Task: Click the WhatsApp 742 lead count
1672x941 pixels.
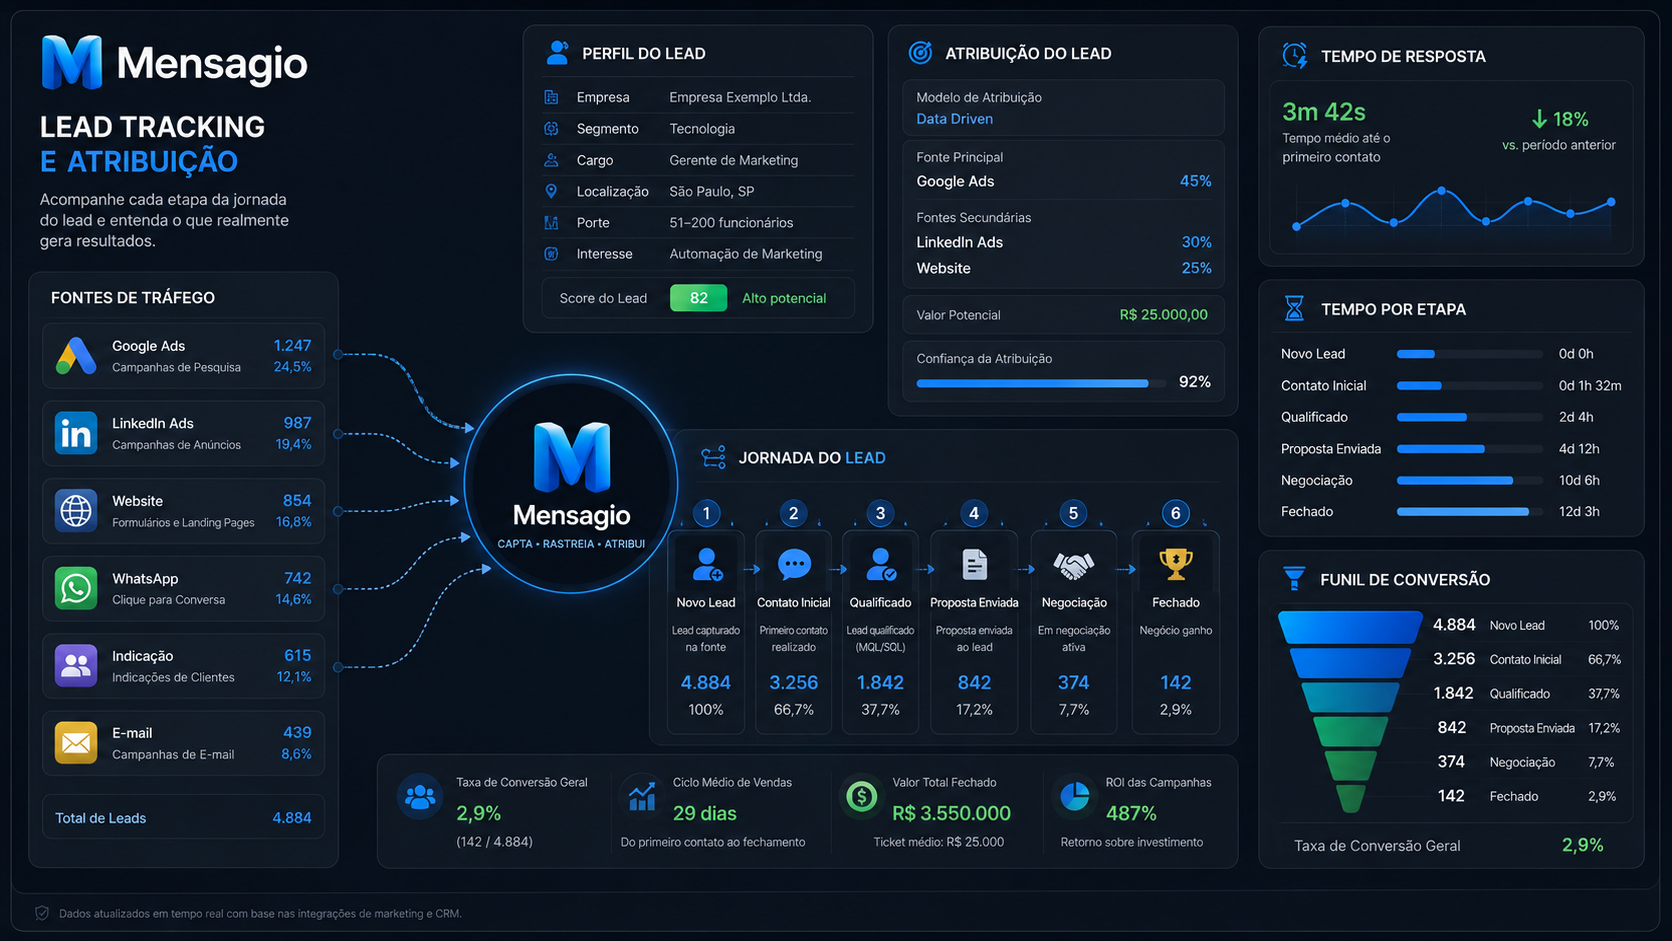Action: pyautogui.click(x=297, y=578)
